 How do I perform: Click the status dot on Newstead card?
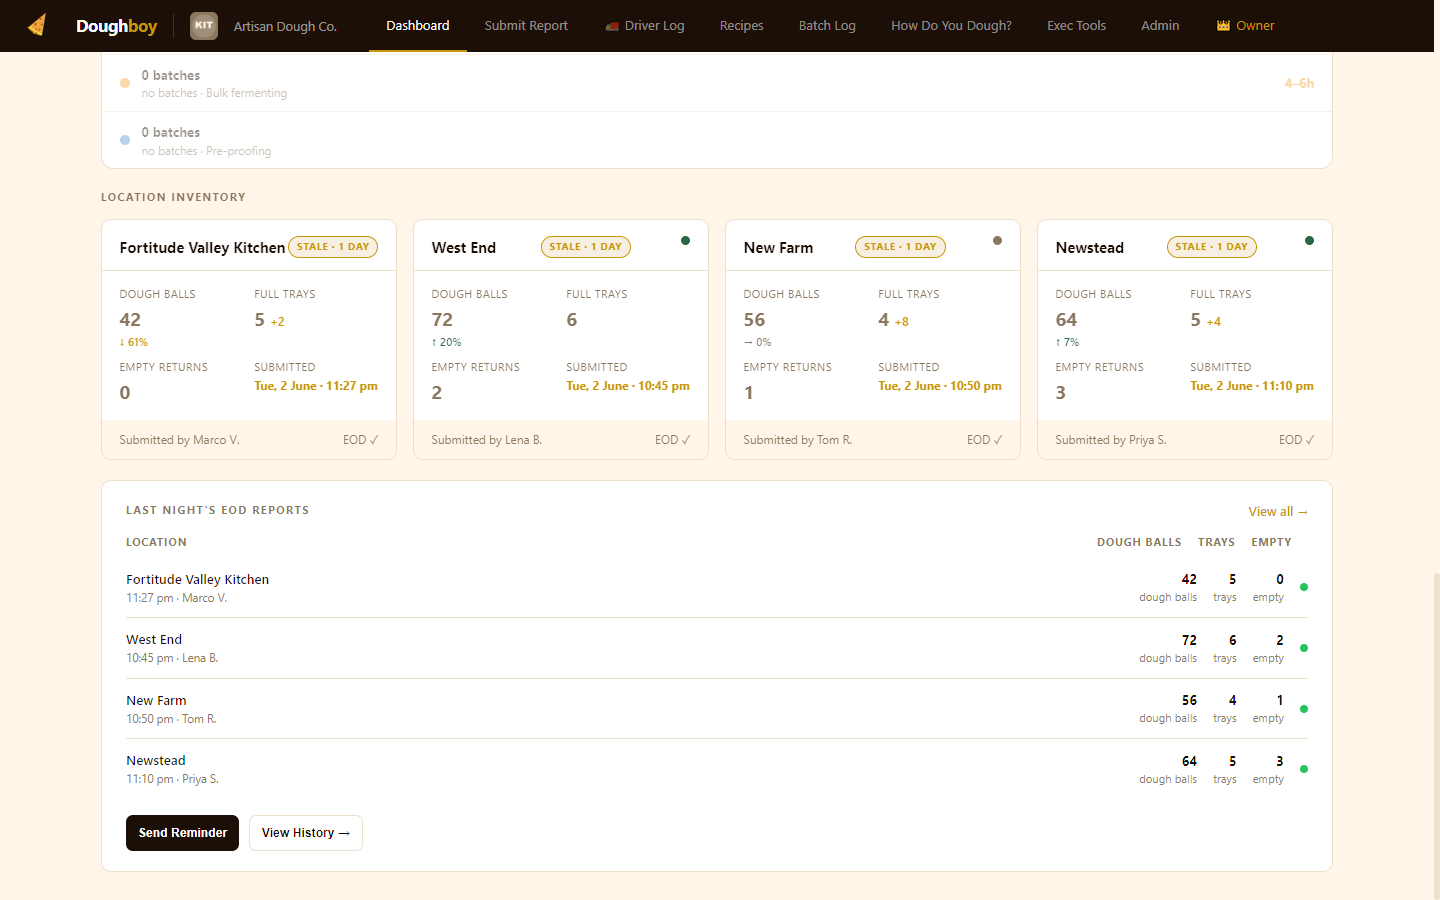[1309, 240]
